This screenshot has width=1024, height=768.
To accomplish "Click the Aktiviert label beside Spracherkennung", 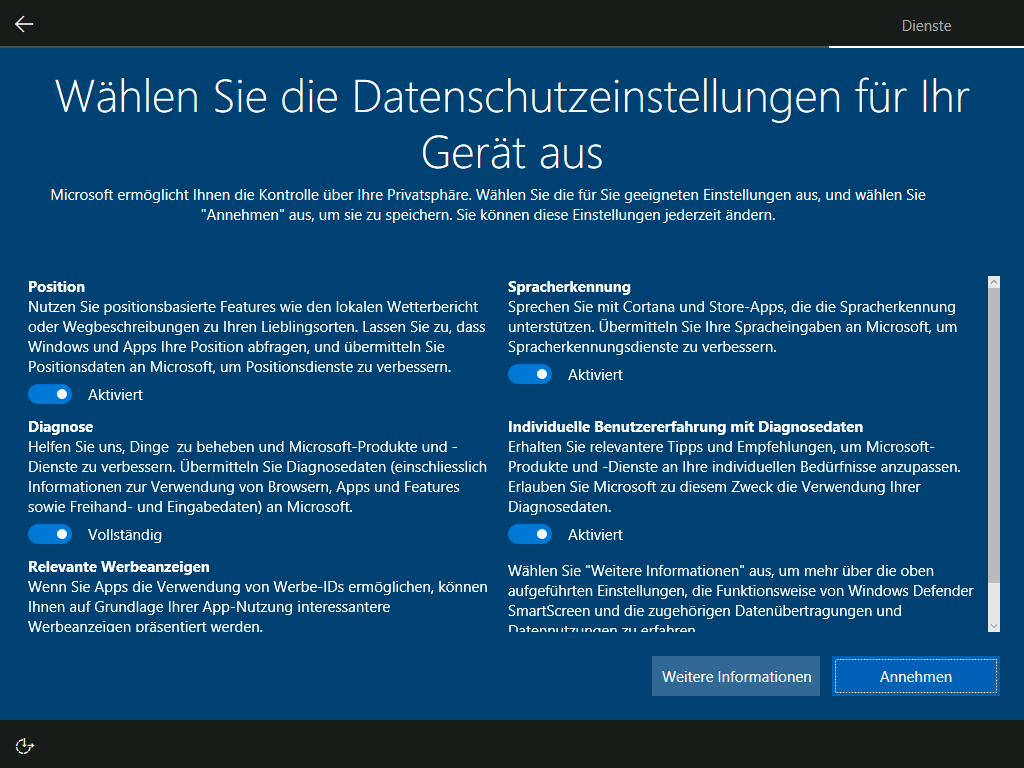I will [598, 374].
